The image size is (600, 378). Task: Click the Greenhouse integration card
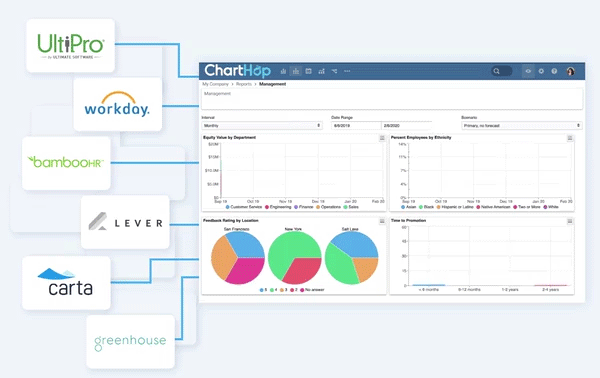pos(130,342)
